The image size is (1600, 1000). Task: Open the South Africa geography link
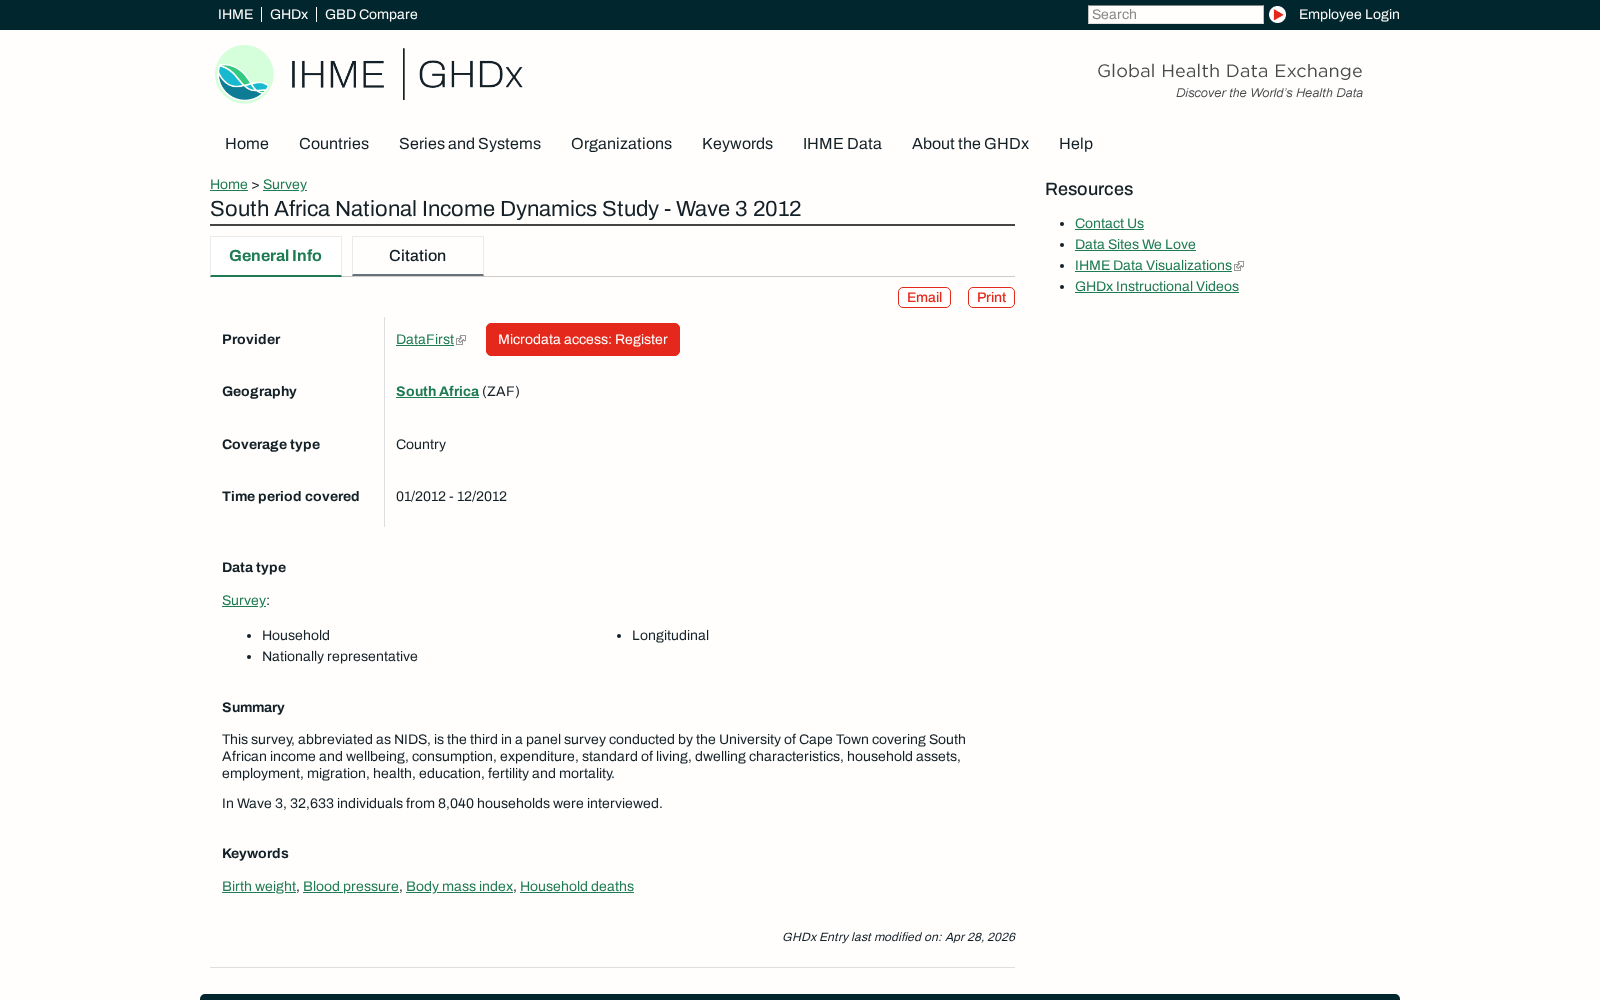coord(437,391)
